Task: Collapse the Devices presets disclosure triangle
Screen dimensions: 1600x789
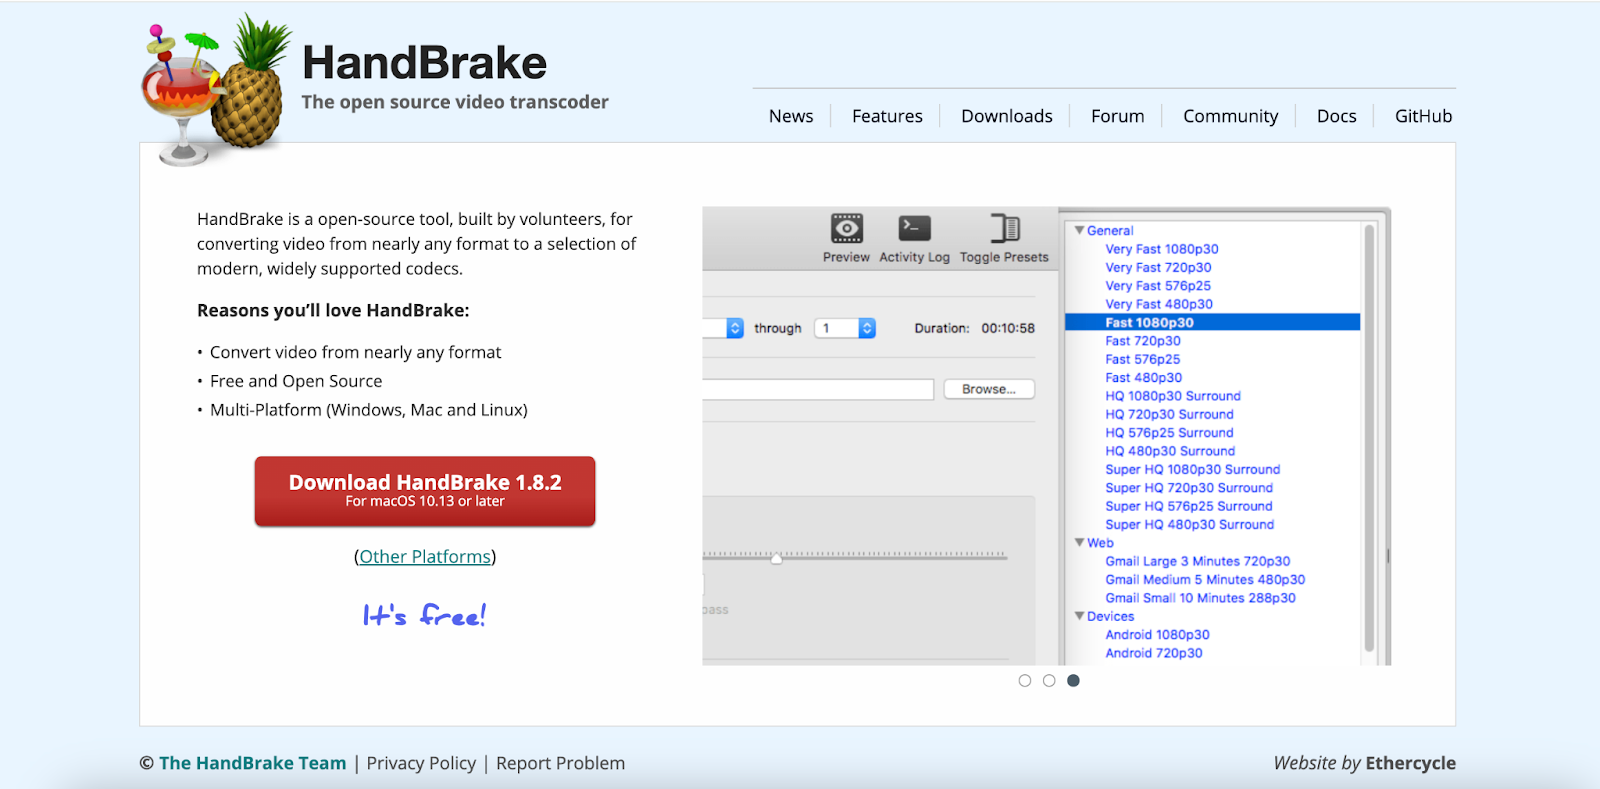Action: pyautogui.click(x=1079, y=616)
